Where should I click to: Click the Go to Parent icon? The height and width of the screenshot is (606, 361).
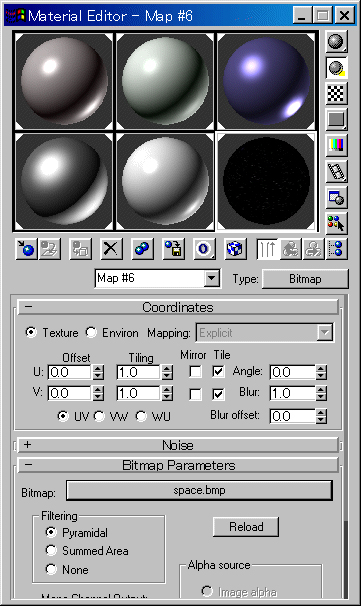tap(291, 249)
